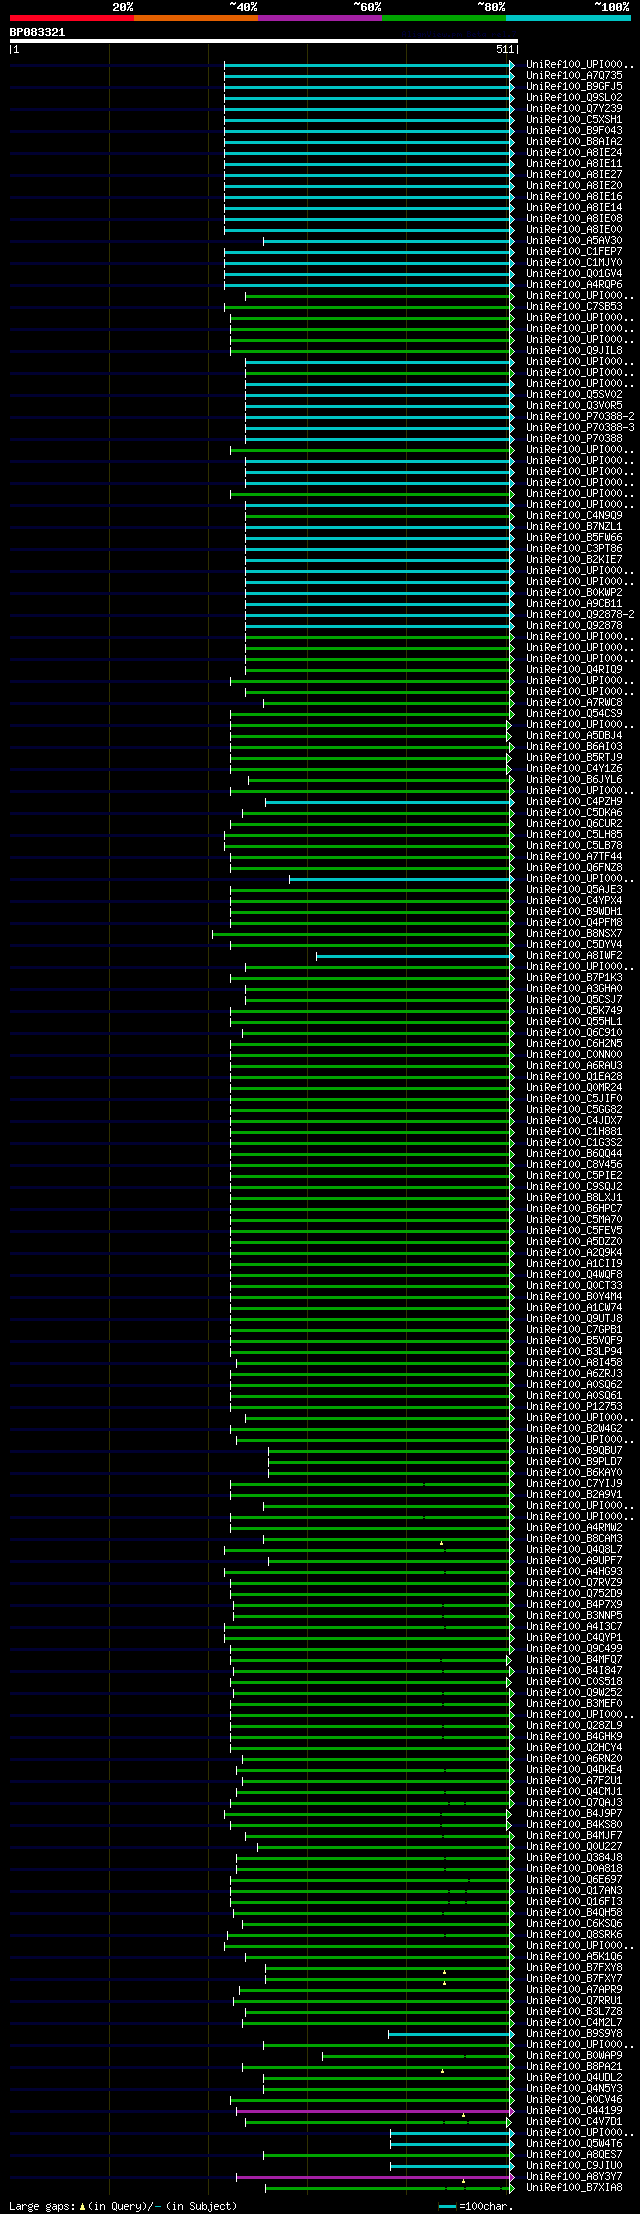Click label UniRef100_A8I458
Screen dimensions: 640x2214
574,1362
